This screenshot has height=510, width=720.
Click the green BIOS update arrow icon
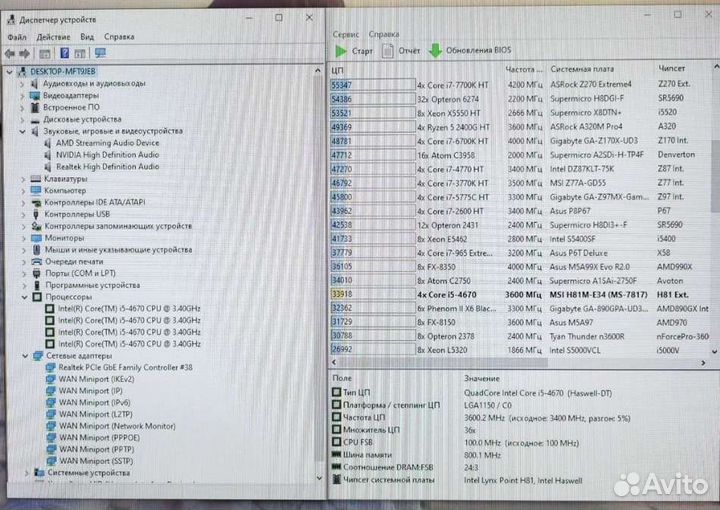[x=435, y=50]
